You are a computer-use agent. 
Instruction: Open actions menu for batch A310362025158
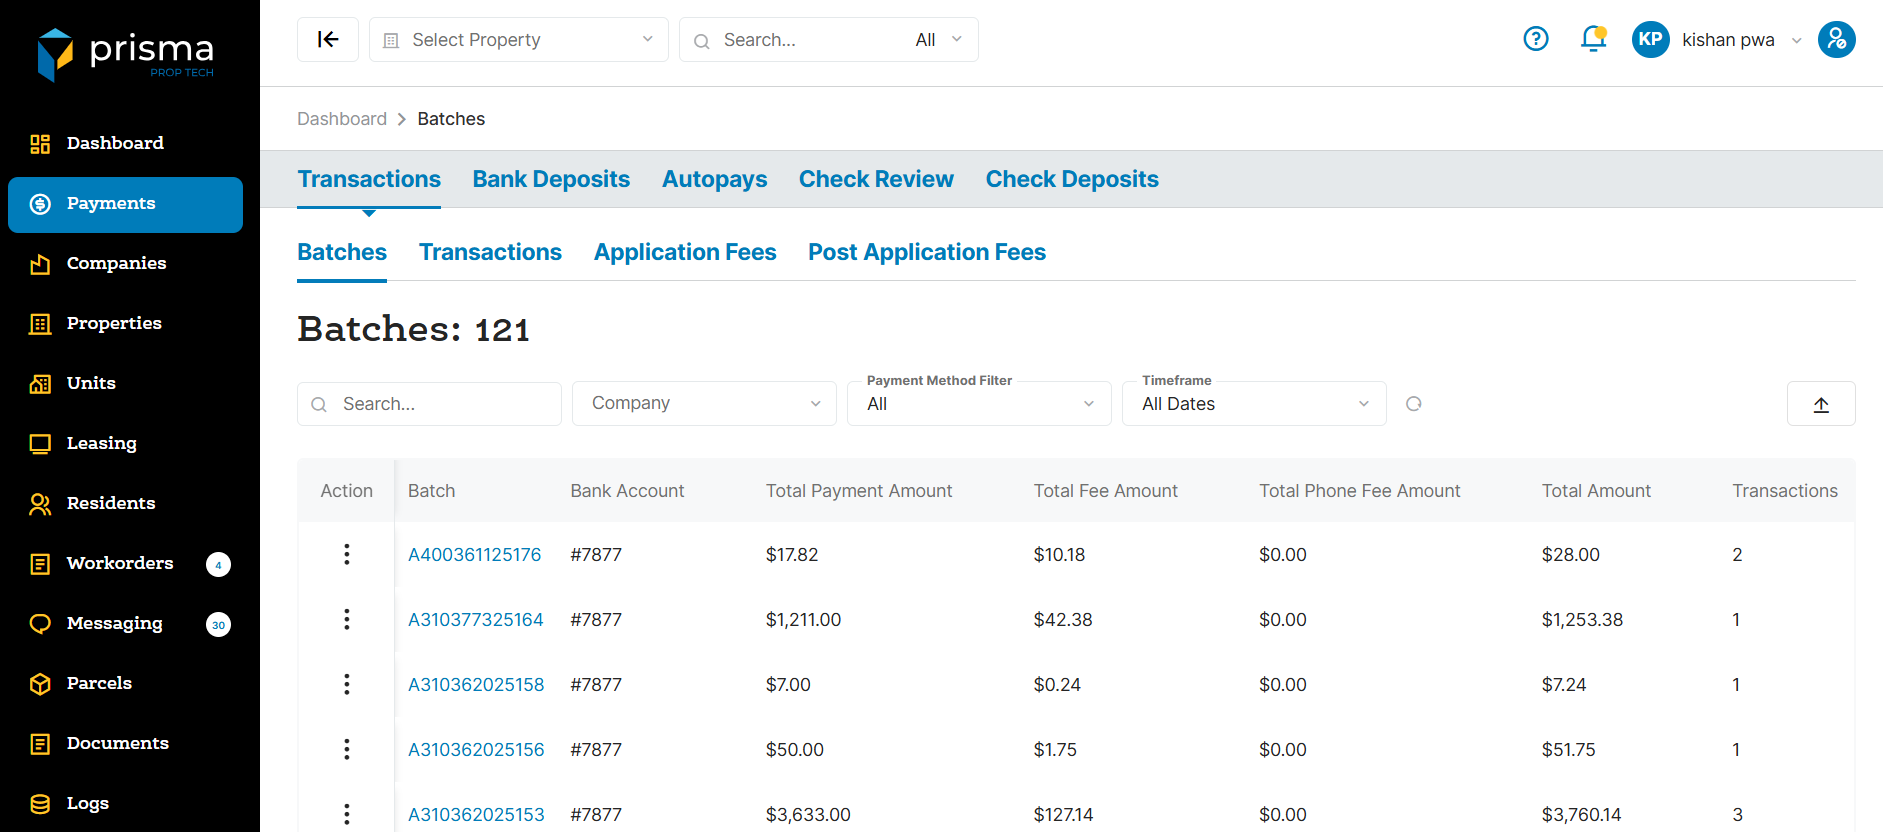click(347, 684)
